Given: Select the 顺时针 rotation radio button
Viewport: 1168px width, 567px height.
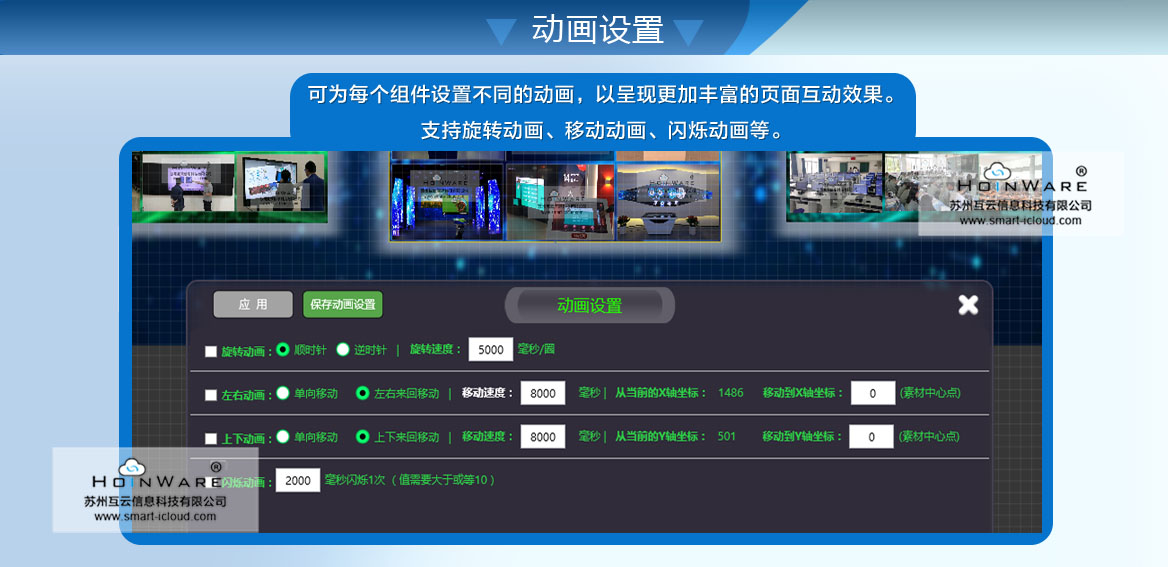Looking at the screenshot, I should click(x=283, y=350).
